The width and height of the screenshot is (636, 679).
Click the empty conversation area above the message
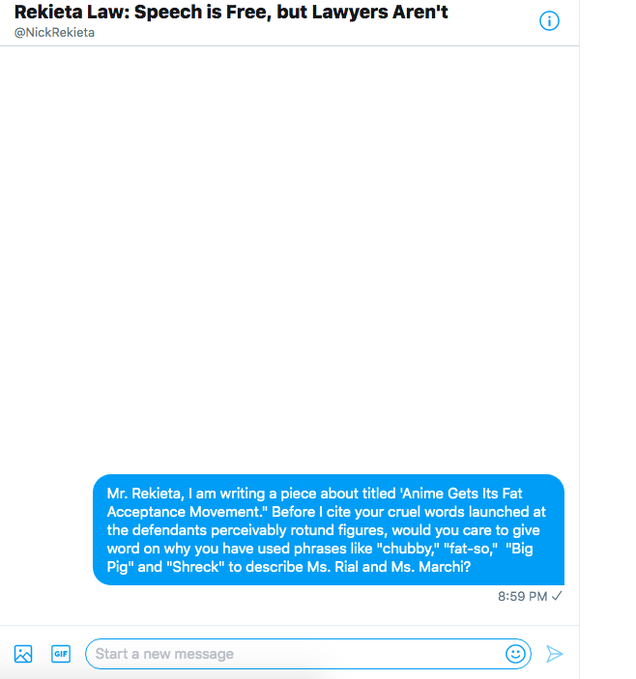coord(289,260)
